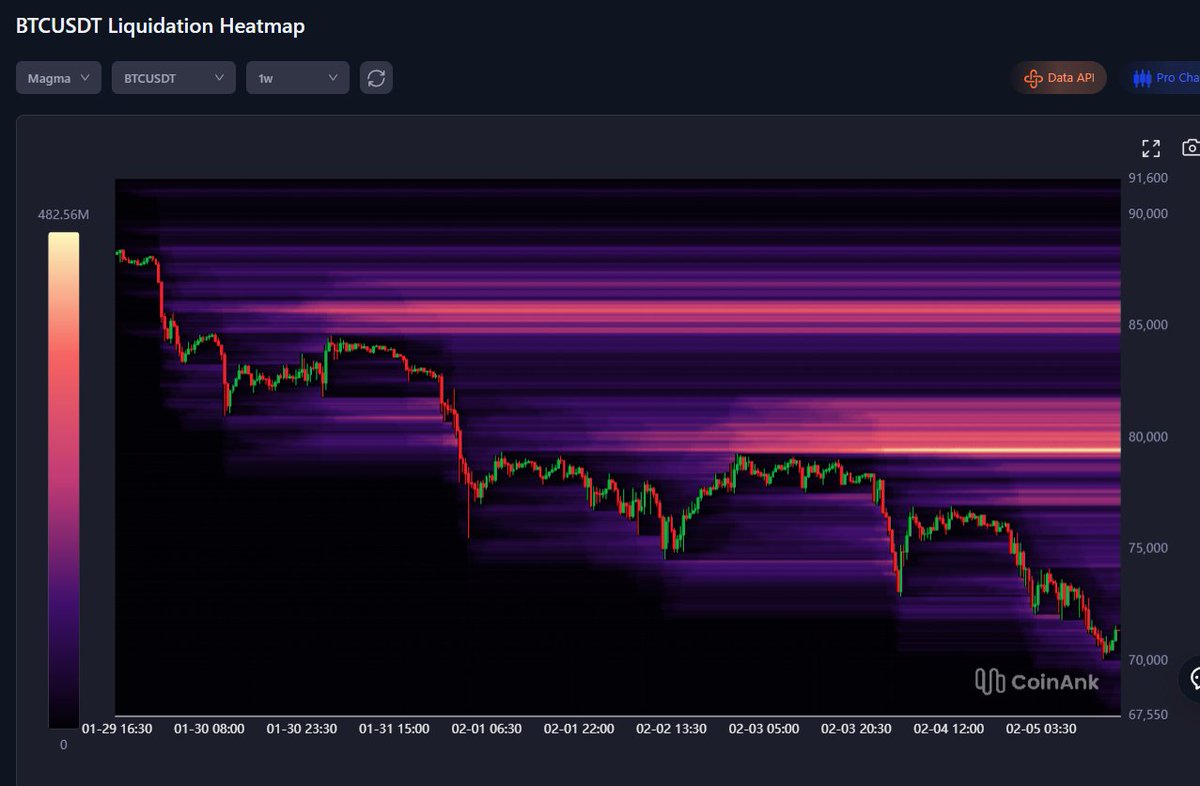Click the 482.56M scale maximum label
The height and width of the screenshot is (786, 1200).
coord(64,215)
